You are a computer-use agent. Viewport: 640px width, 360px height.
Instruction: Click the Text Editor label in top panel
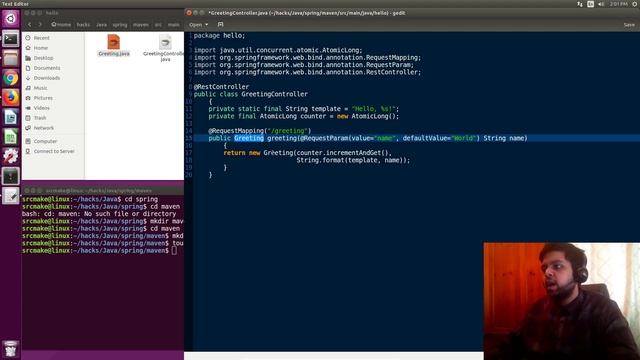click(x=16, y=4)
